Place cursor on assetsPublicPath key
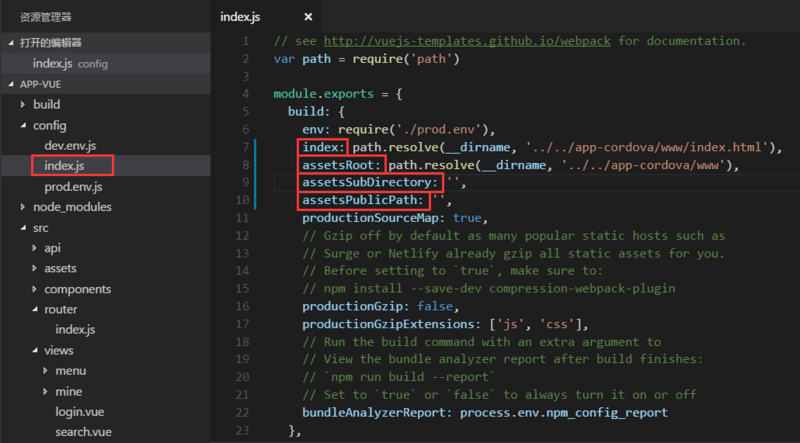Viewport: 800px width, 443px height. pos(363,200)
